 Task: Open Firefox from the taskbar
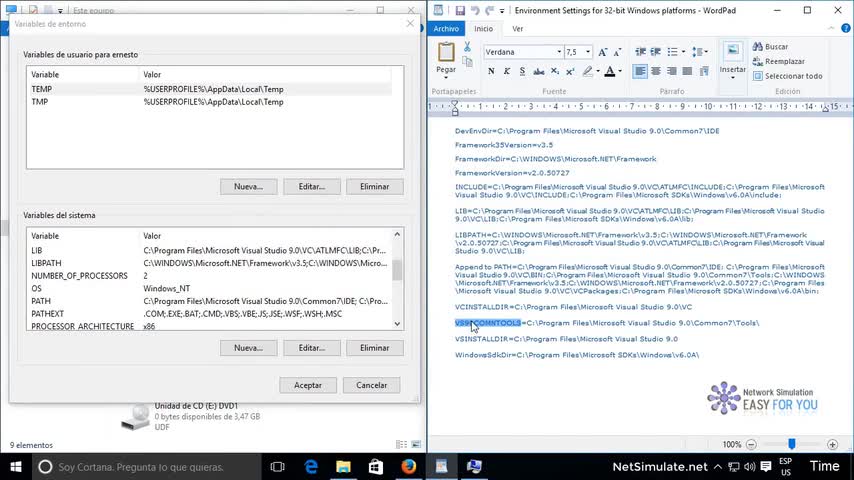pos(408,467)
